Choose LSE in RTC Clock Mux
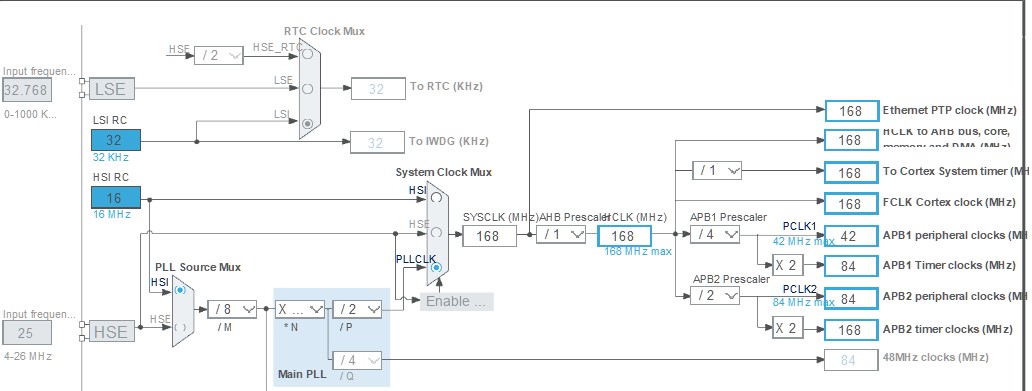The width and height of the screenshot is (1032, 391). pos(307,88)
